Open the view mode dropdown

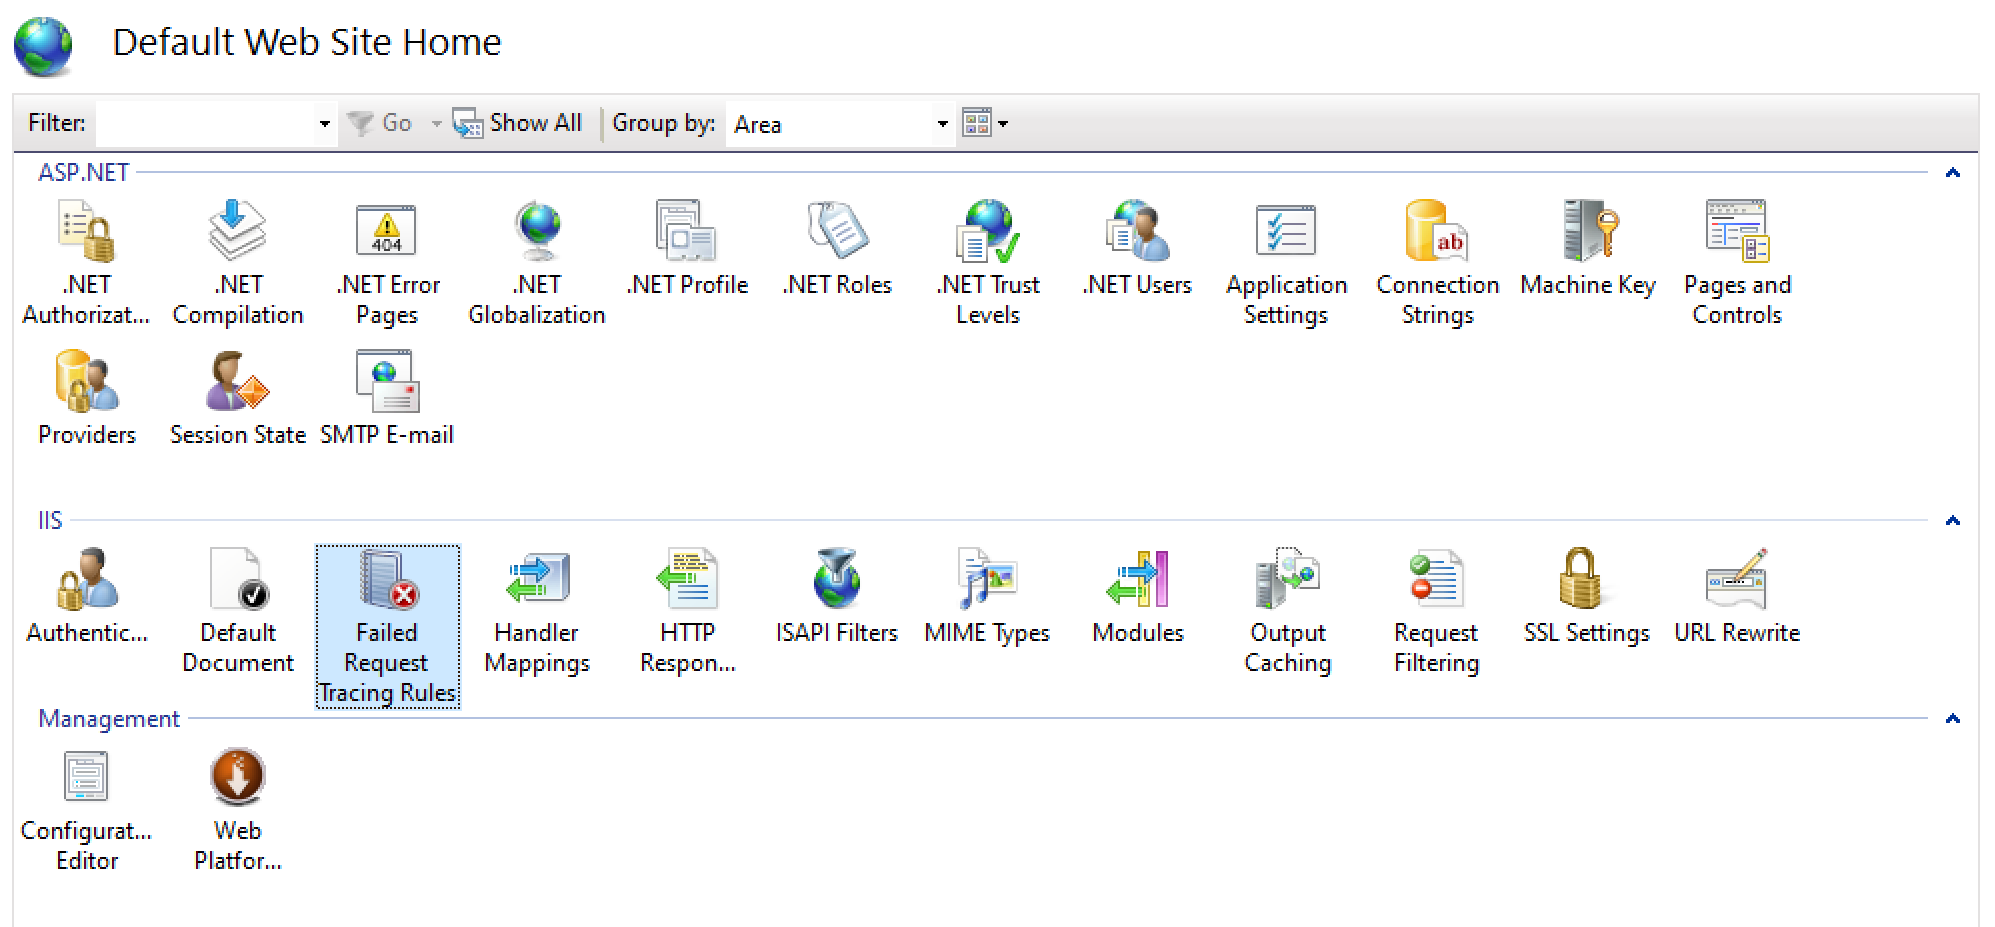point(985,124)
